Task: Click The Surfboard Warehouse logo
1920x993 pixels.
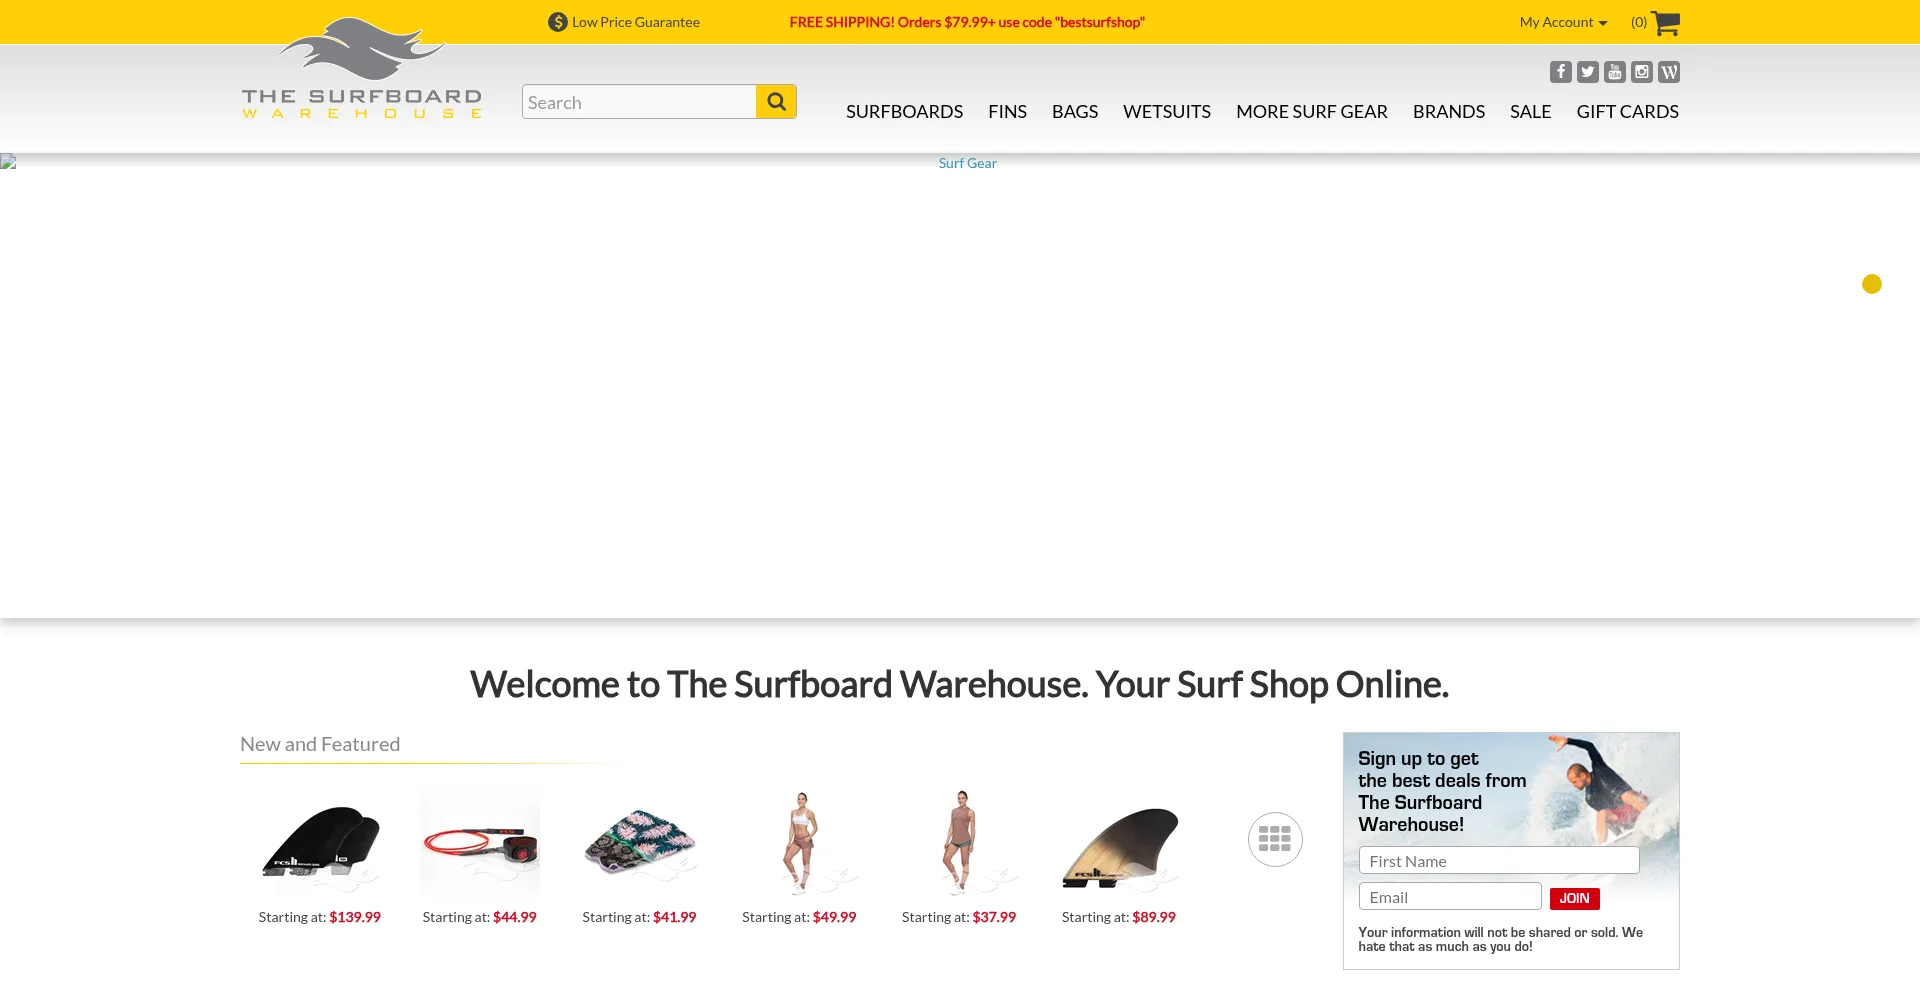Action: [x=362, y=68]
